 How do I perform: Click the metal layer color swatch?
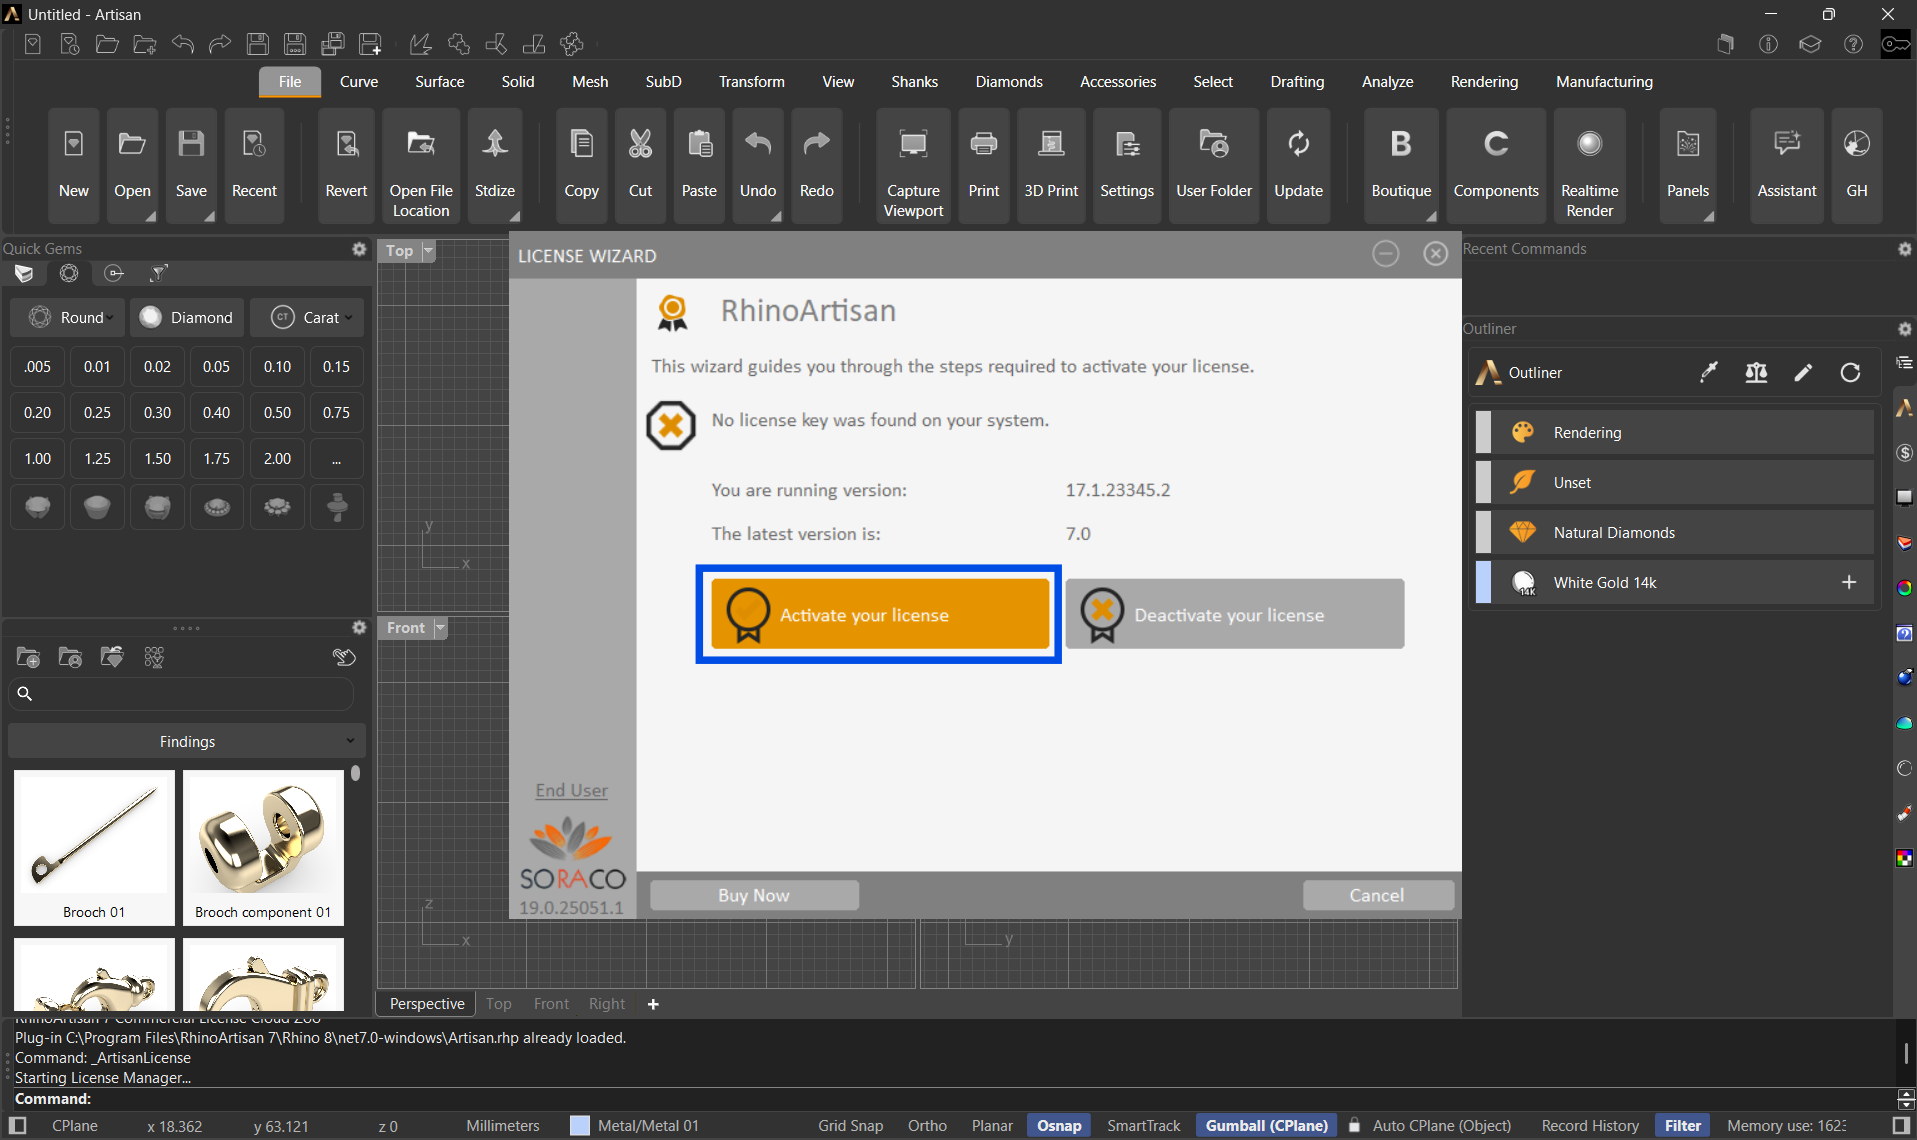[x=579, y=1125]
